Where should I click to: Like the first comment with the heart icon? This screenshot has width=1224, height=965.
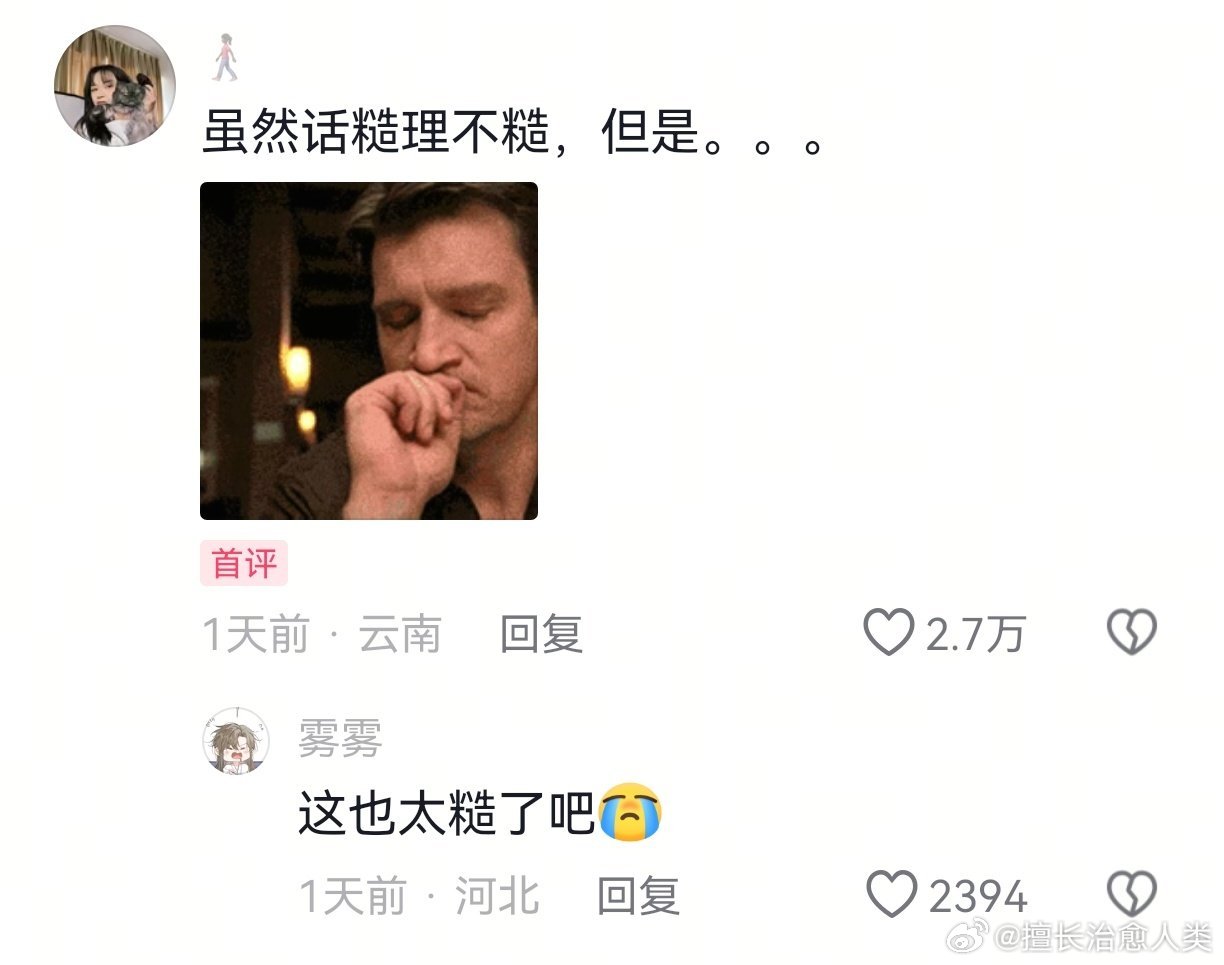click(x=888, y=632)
